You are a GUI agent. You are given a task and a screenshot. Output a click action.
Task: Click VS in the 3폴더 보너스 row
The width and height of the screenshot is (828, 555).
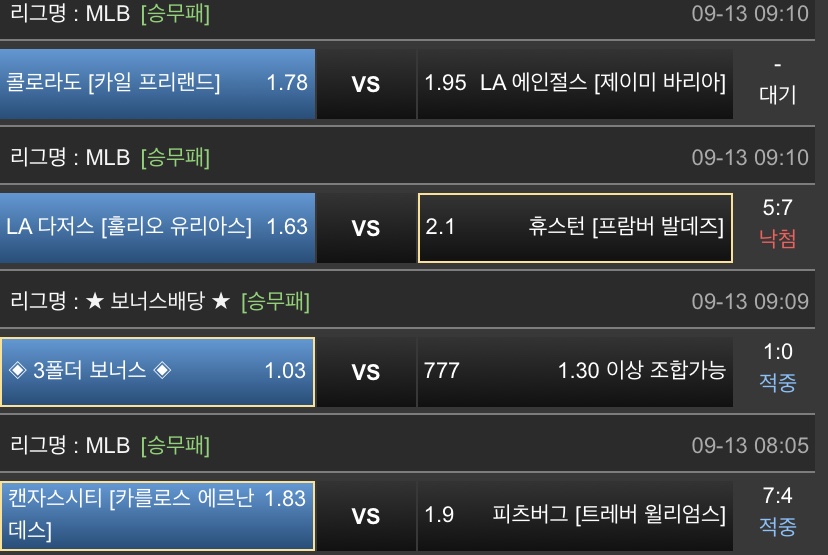pos(366,372)
